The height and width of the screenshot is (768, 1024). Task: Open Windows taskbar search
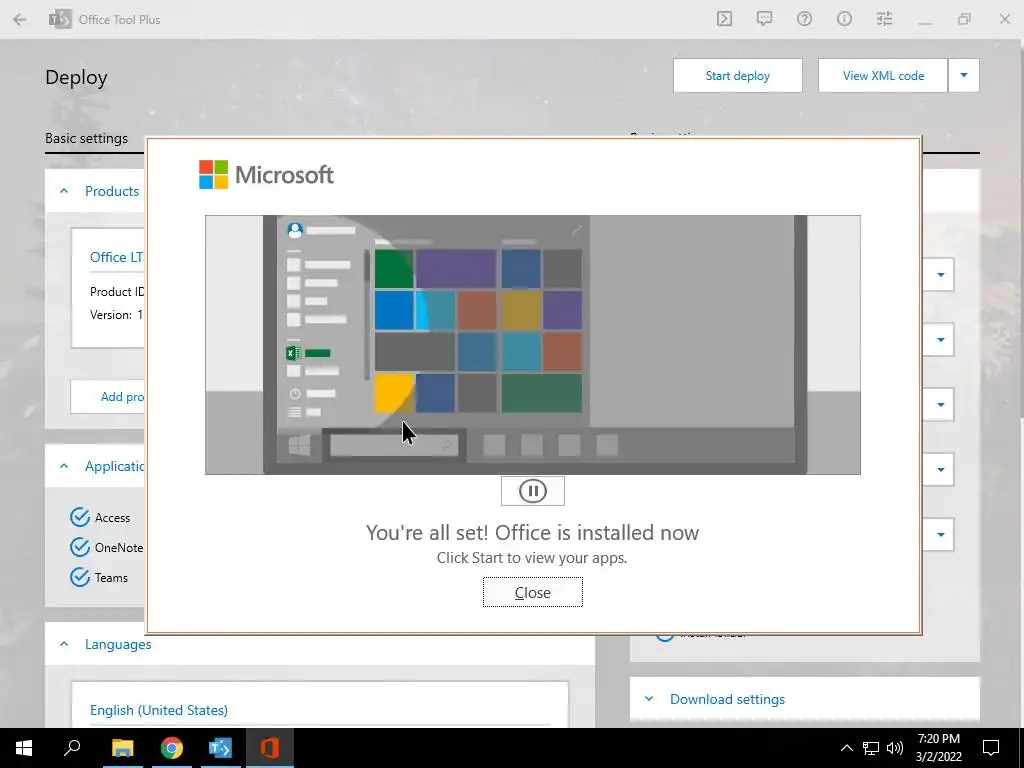[72, 748]
